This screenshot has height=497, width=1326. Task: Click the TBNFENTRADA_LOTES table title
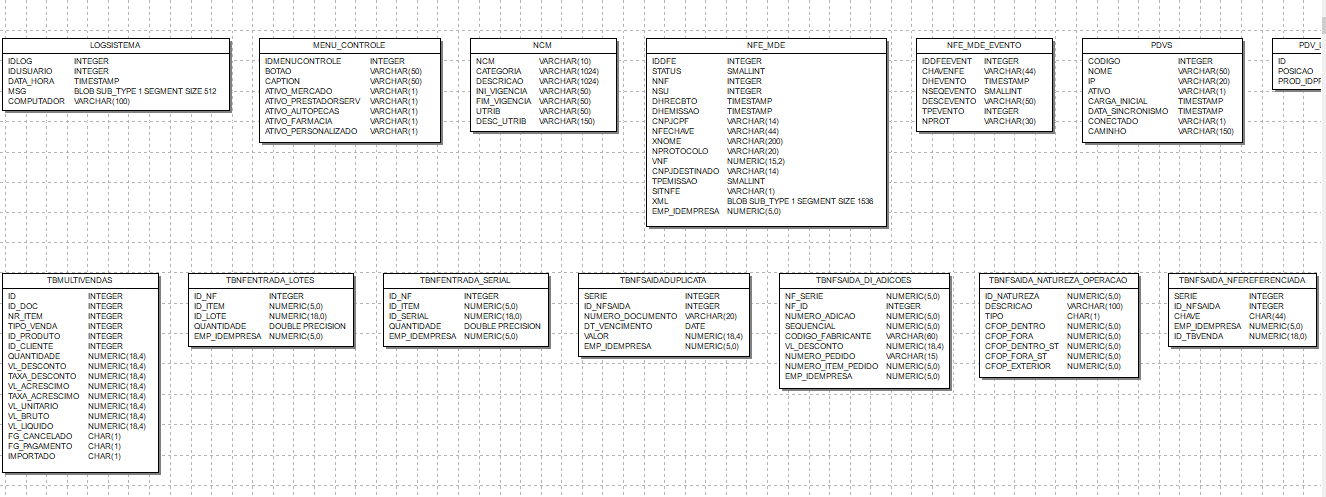point(269,280)
